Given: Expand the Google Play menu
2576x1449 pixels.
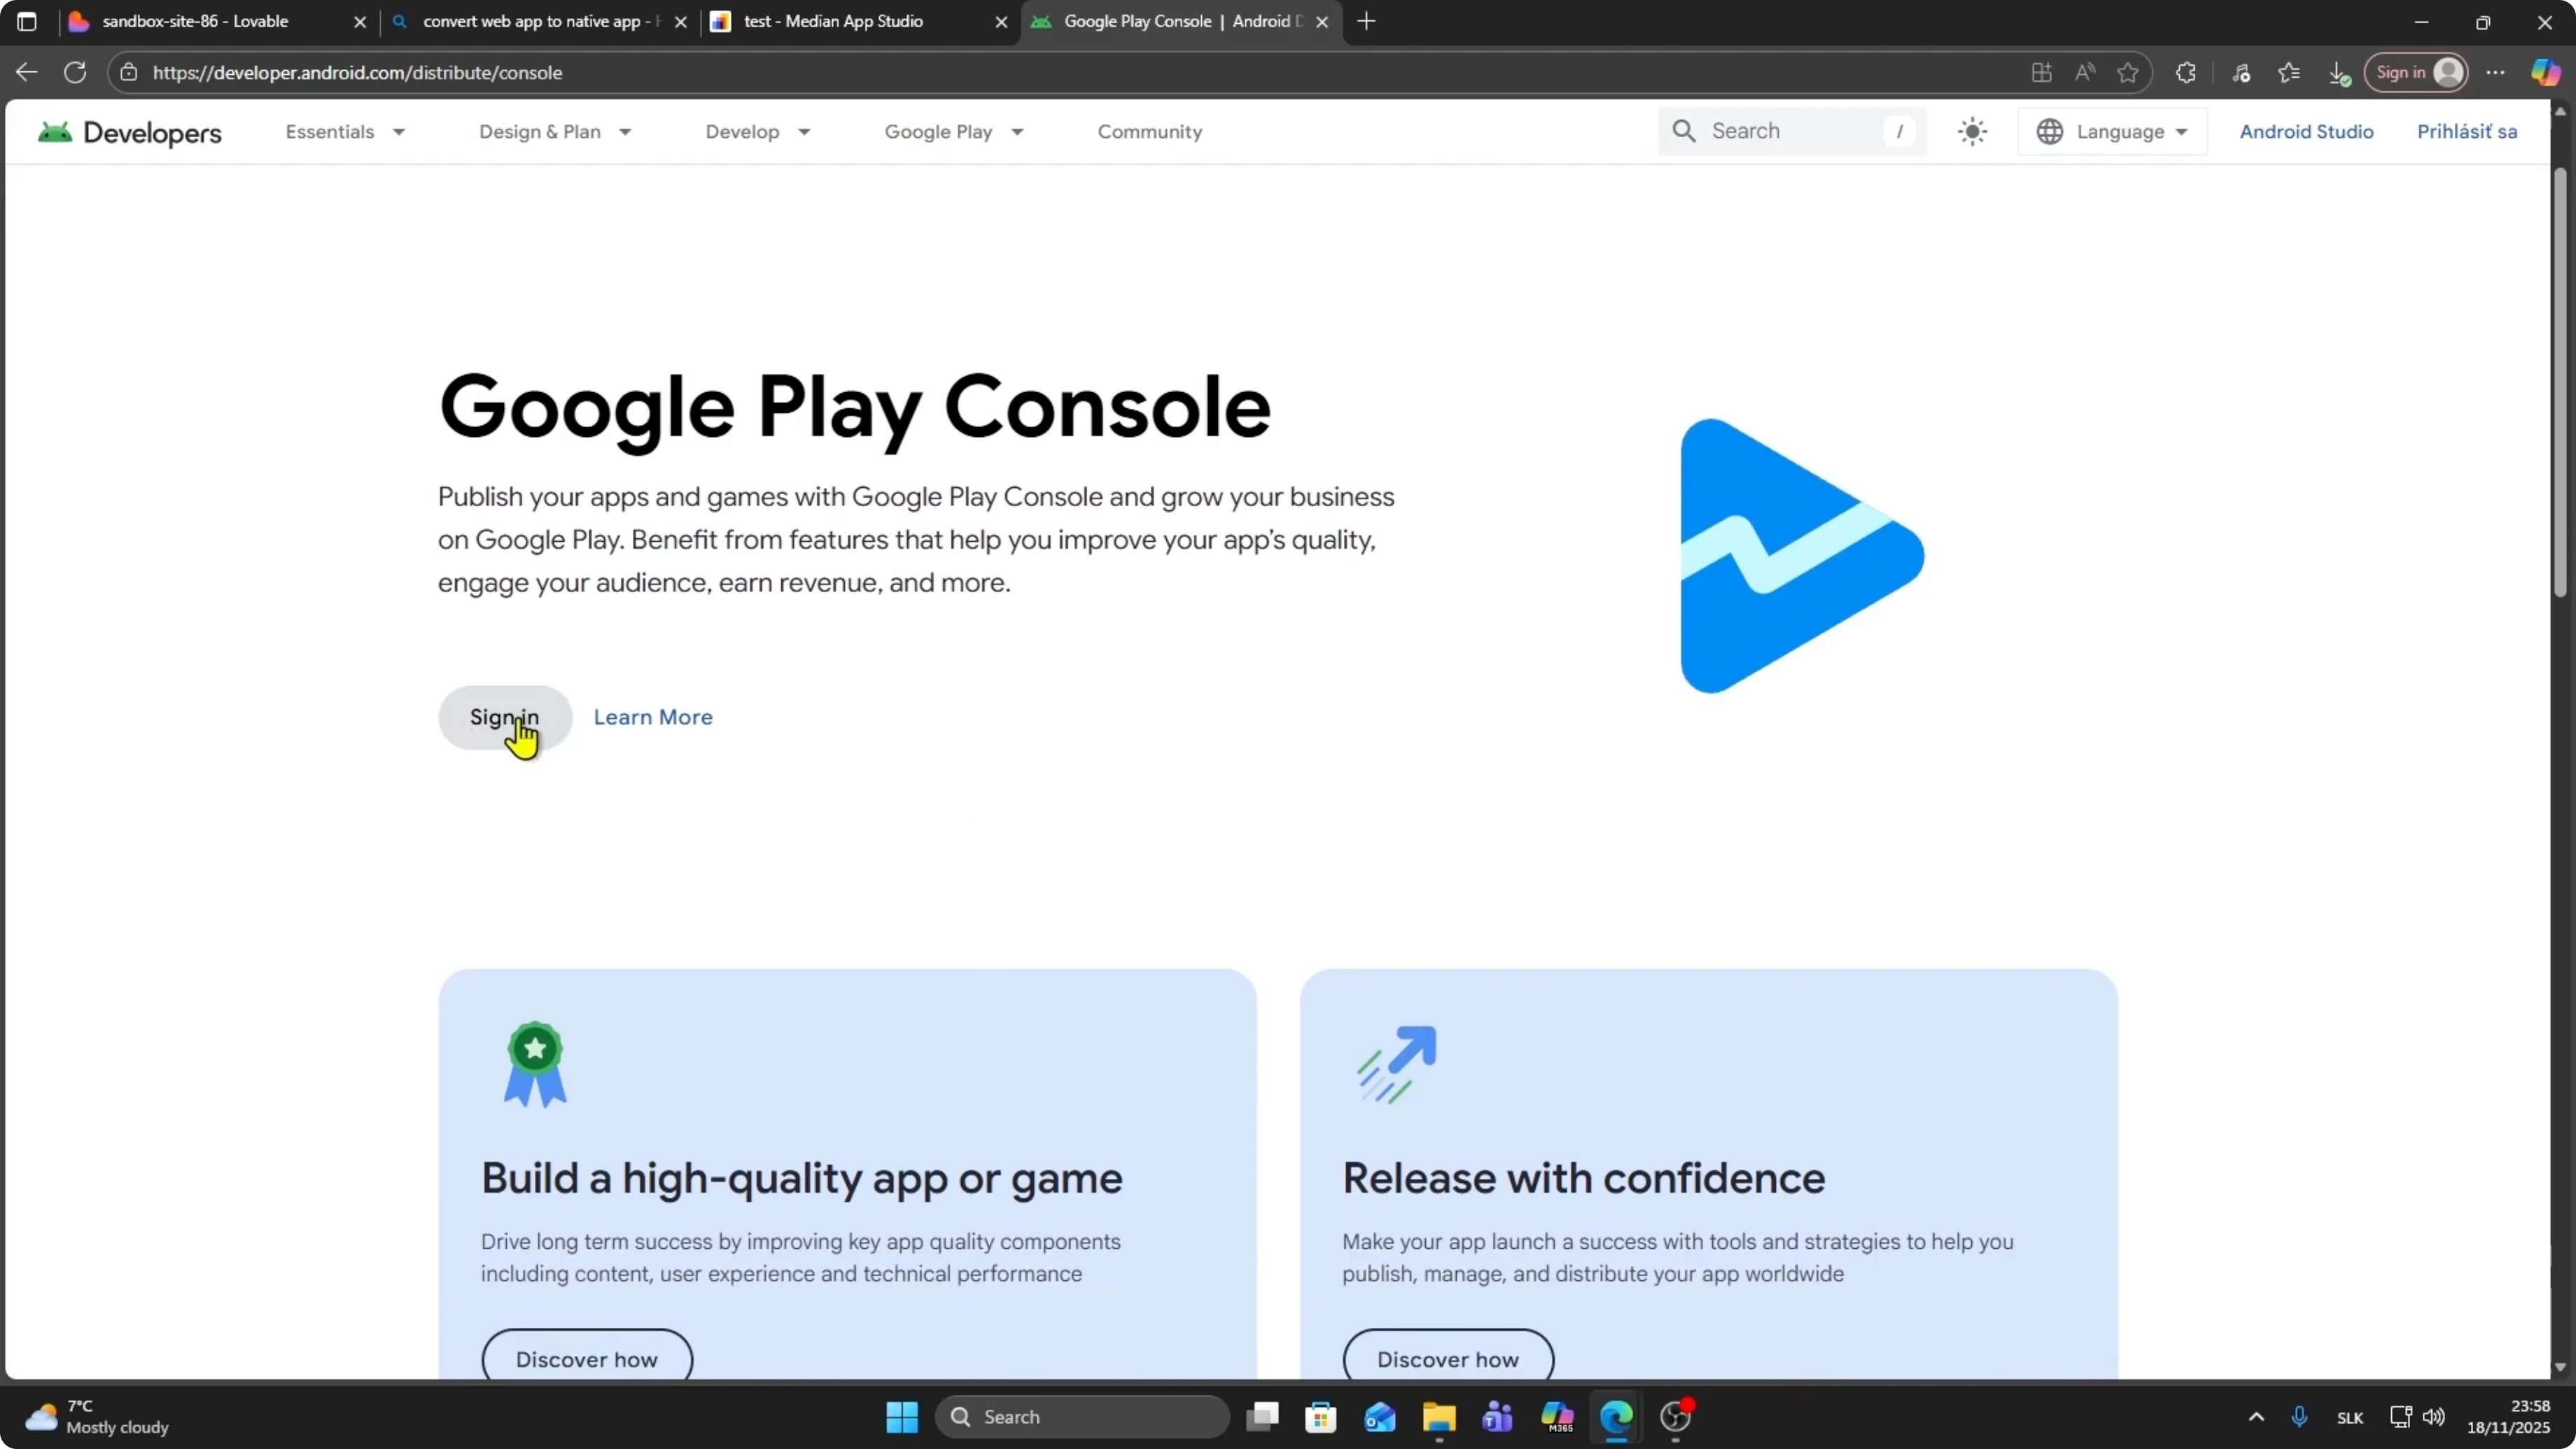Looking at the screenshot, I should 954,132.
